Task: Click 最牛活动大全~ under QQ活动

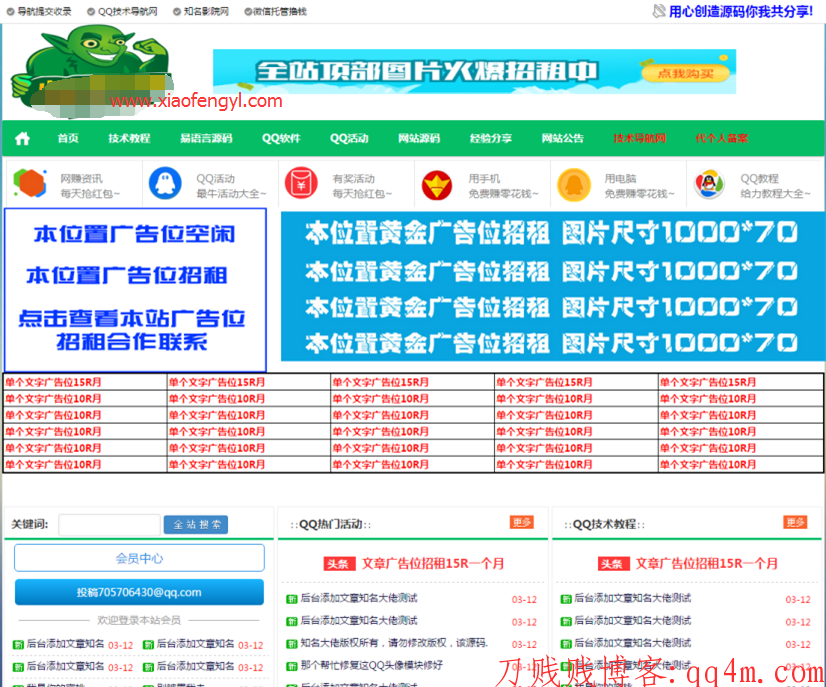Action: [231, 194]
